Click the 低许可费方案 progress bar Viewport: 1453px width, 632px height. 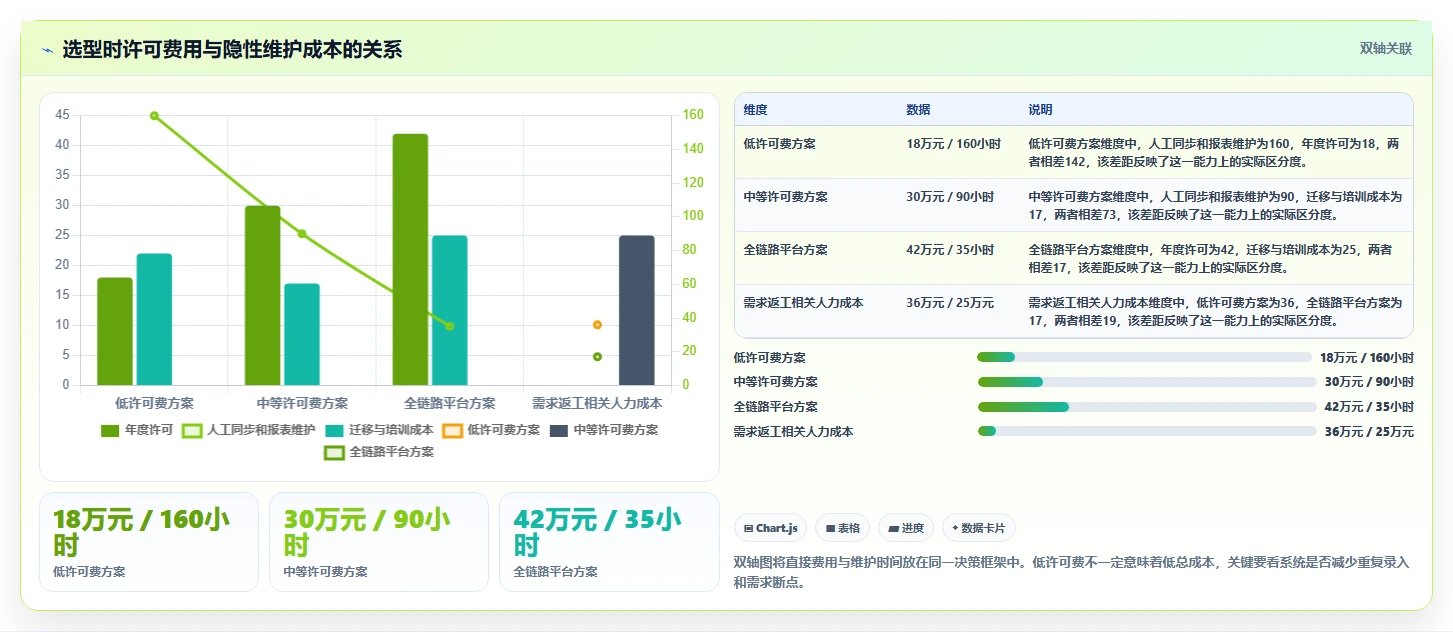[x=1144, y=357]
